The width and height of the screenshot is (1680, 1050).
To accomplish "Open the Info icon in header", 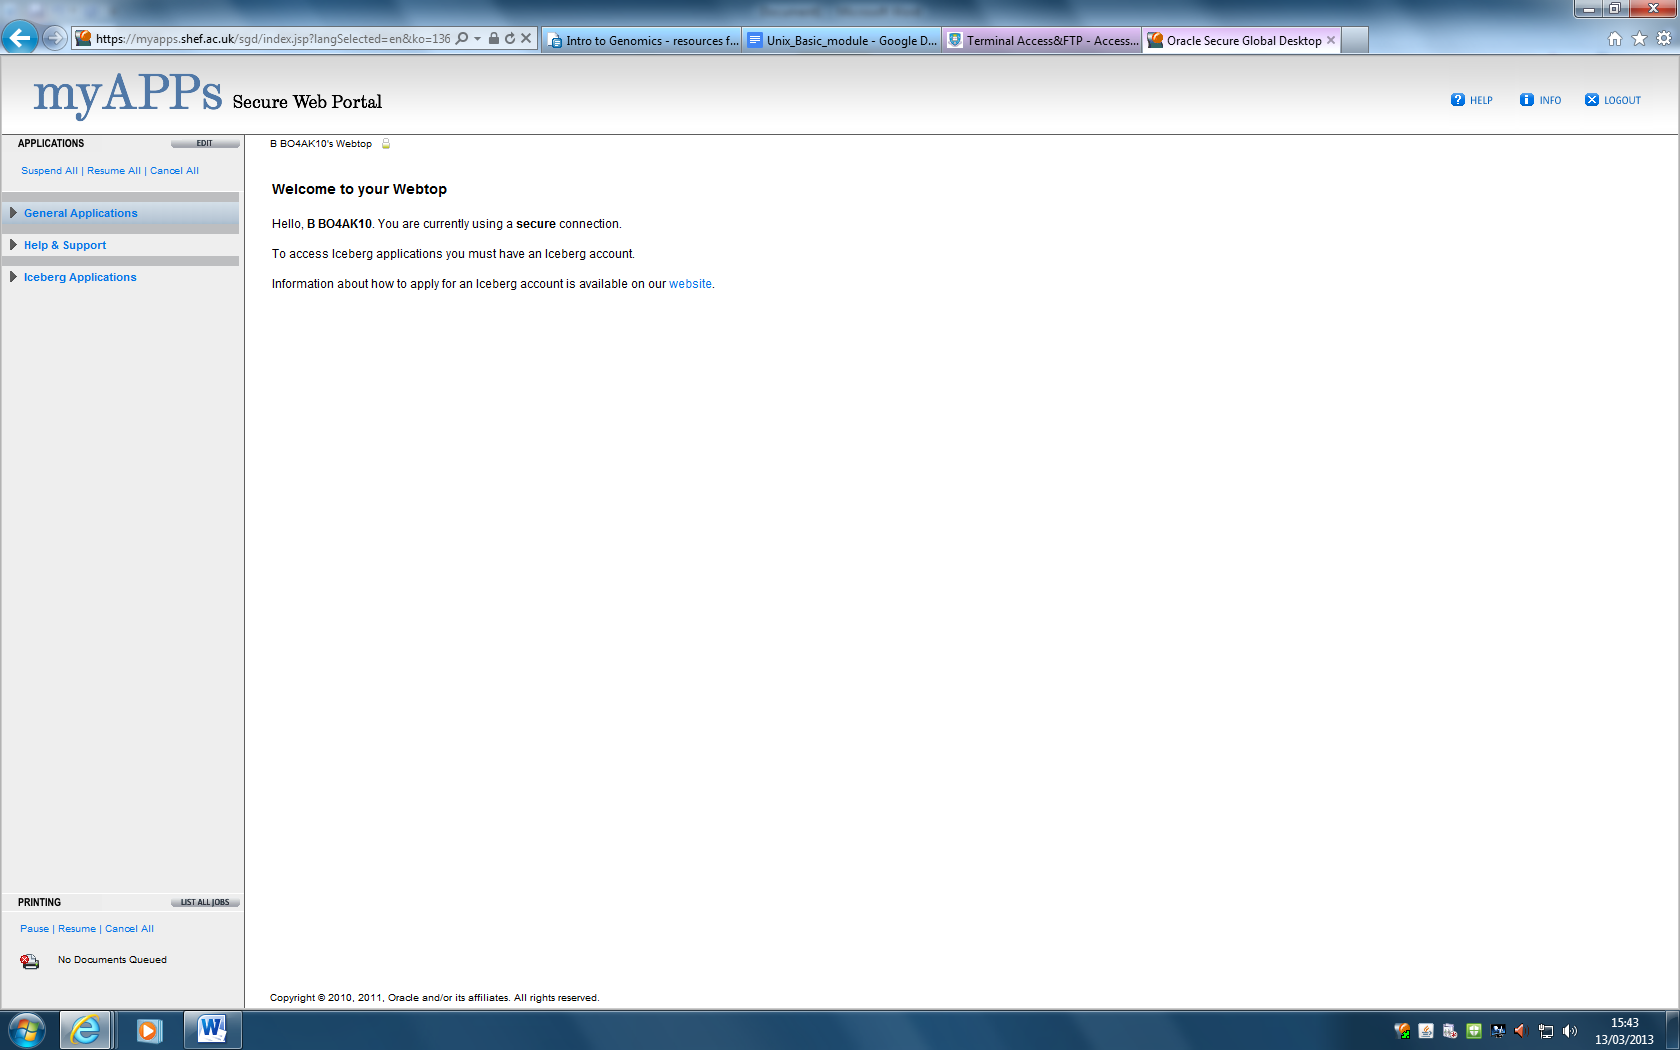I will 1526,100.
